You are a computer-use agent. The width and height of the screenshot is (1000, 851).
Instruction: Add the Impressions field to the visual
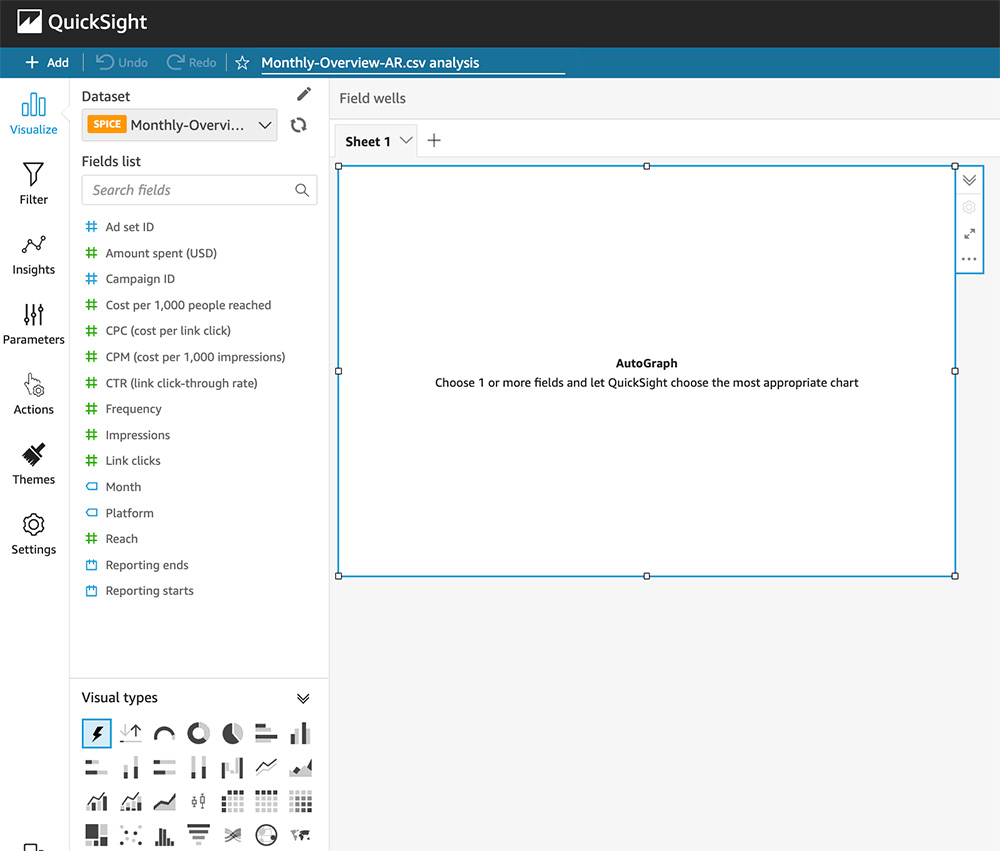pyautogui.click(x=138, y=435)
